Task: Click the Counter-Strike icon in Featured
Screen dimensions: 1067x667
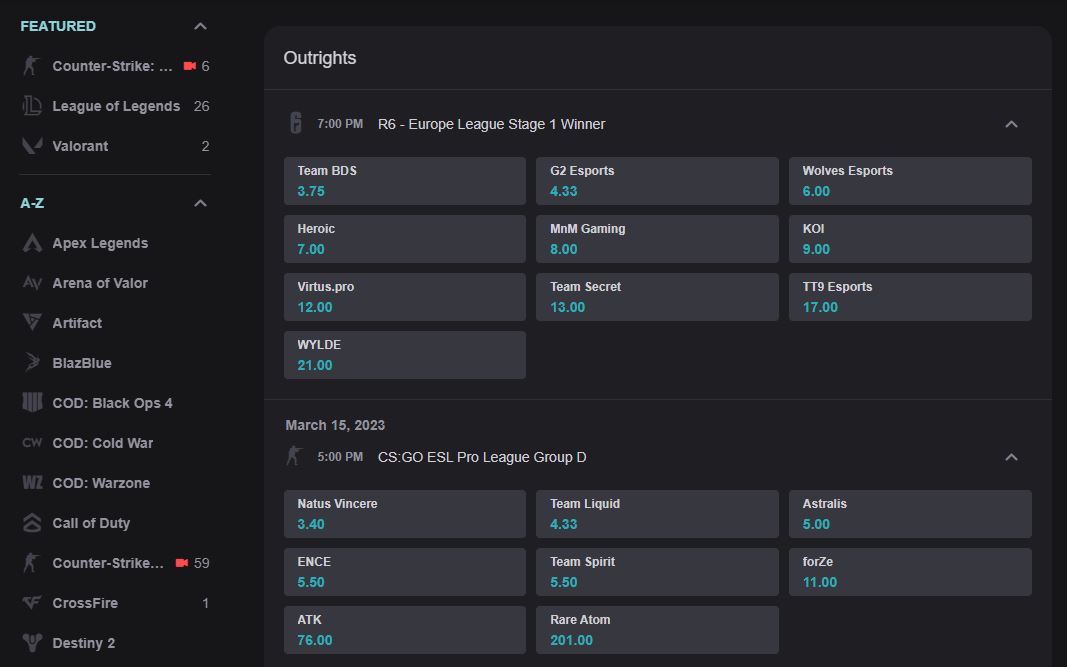Action: click(31, 66)
